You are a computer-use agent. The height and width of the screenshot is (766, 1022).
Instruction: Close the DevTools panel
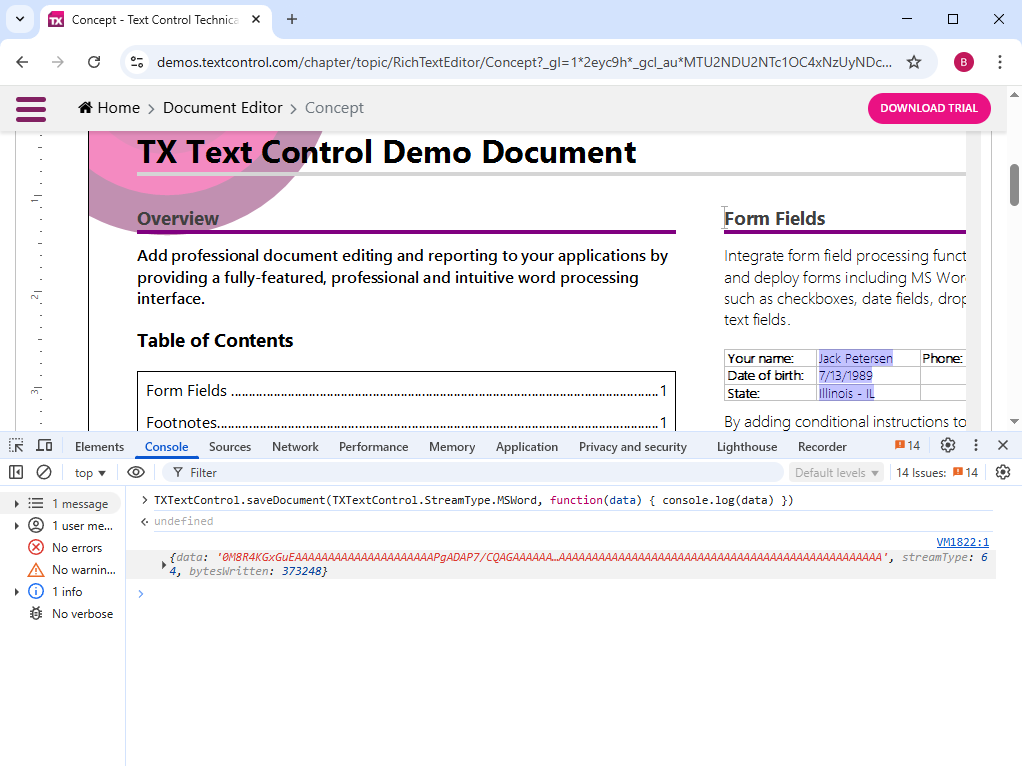[1003, 445]
